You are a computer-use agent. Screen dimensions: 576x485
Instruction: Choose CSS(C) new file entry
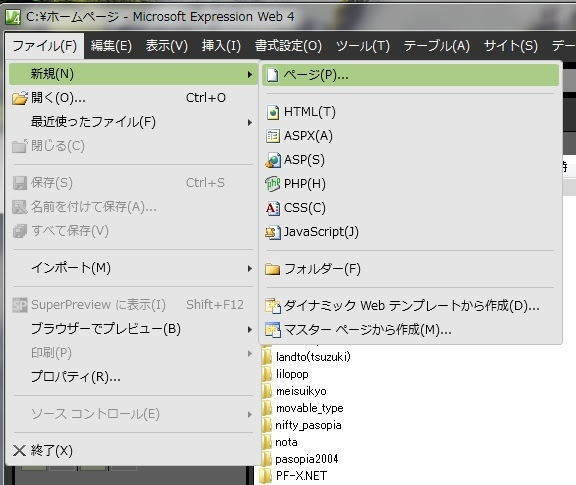click(410, 208)
